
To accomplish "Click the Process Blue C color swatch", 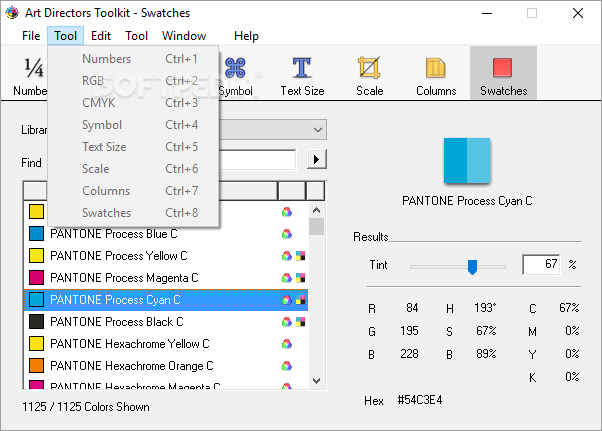I will 36,233.
